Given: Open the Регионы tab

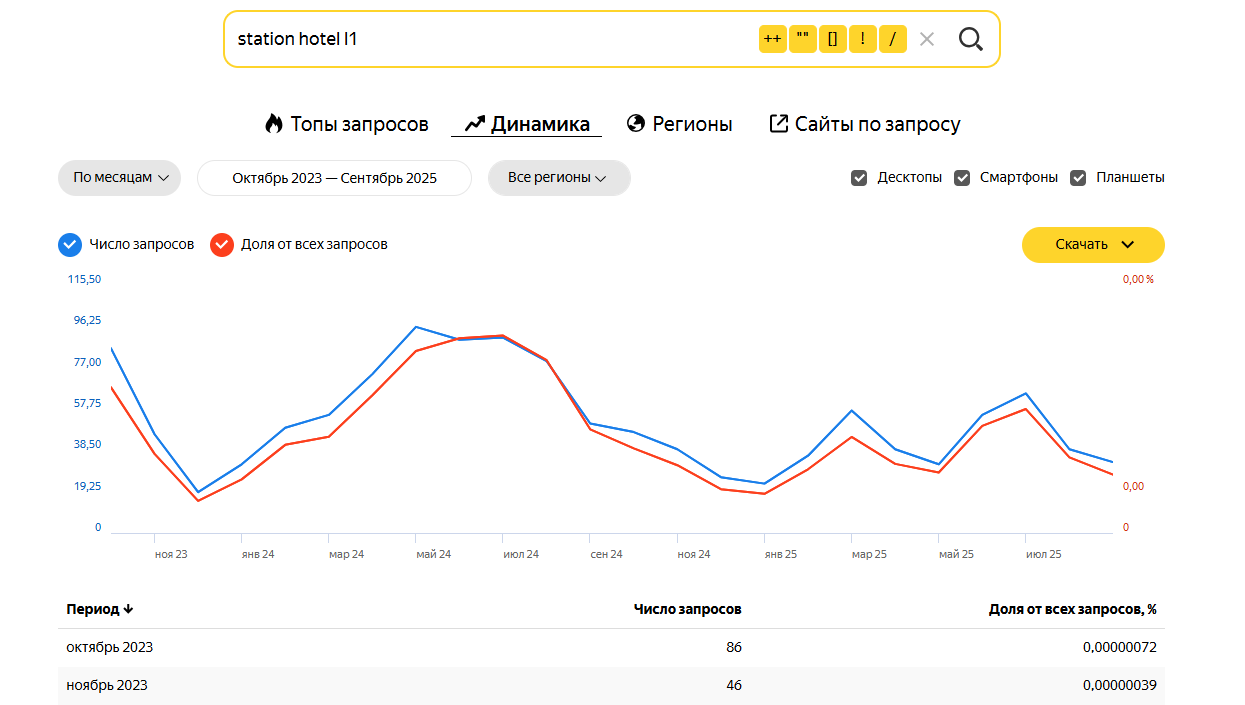Looking at the screenshot, I should click(x=679, y=124).
